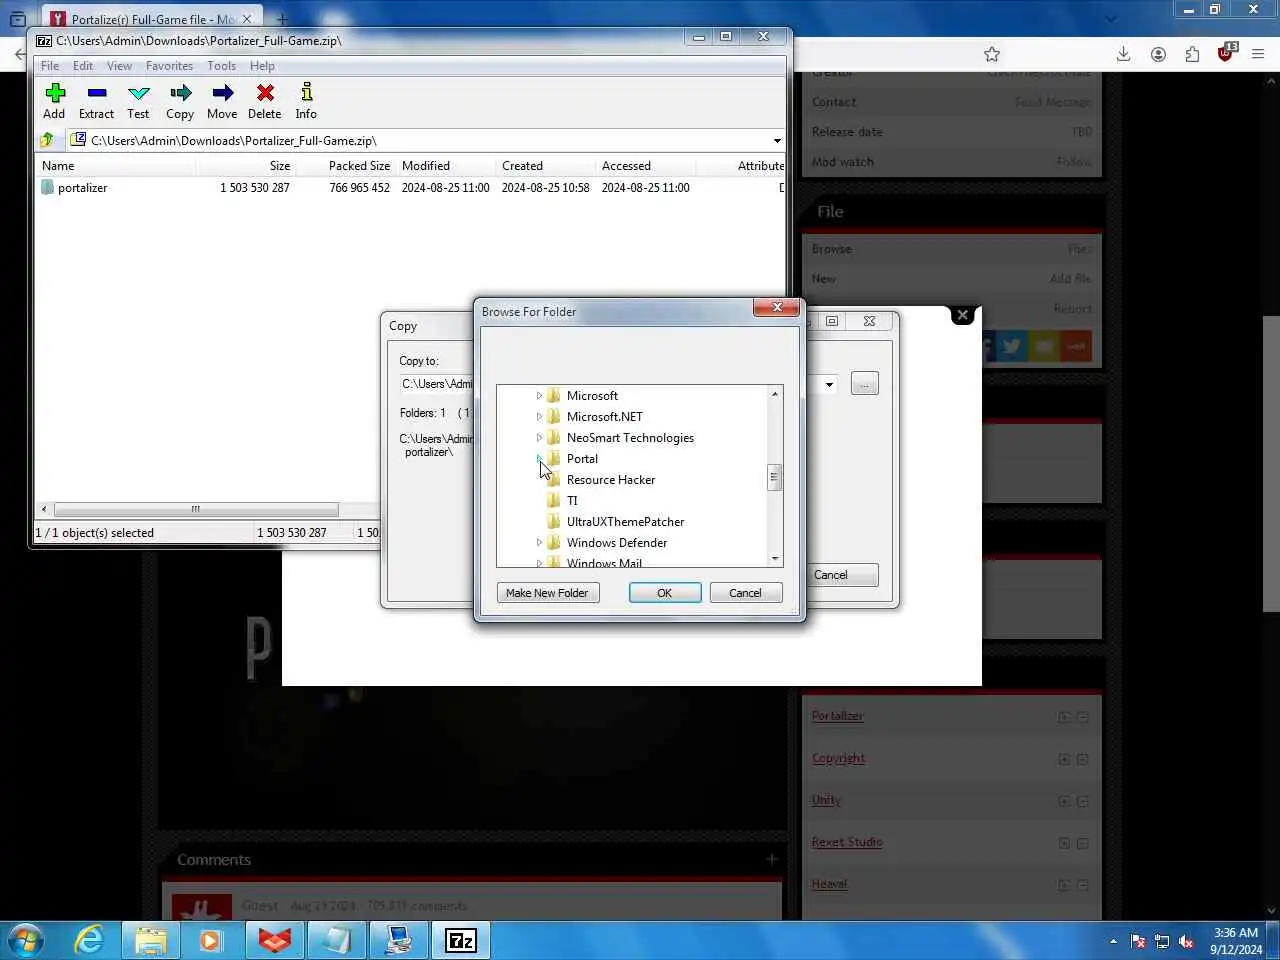Click the Copyright tag link
This screenshot has height=960, width=1280.
(838, 758)
